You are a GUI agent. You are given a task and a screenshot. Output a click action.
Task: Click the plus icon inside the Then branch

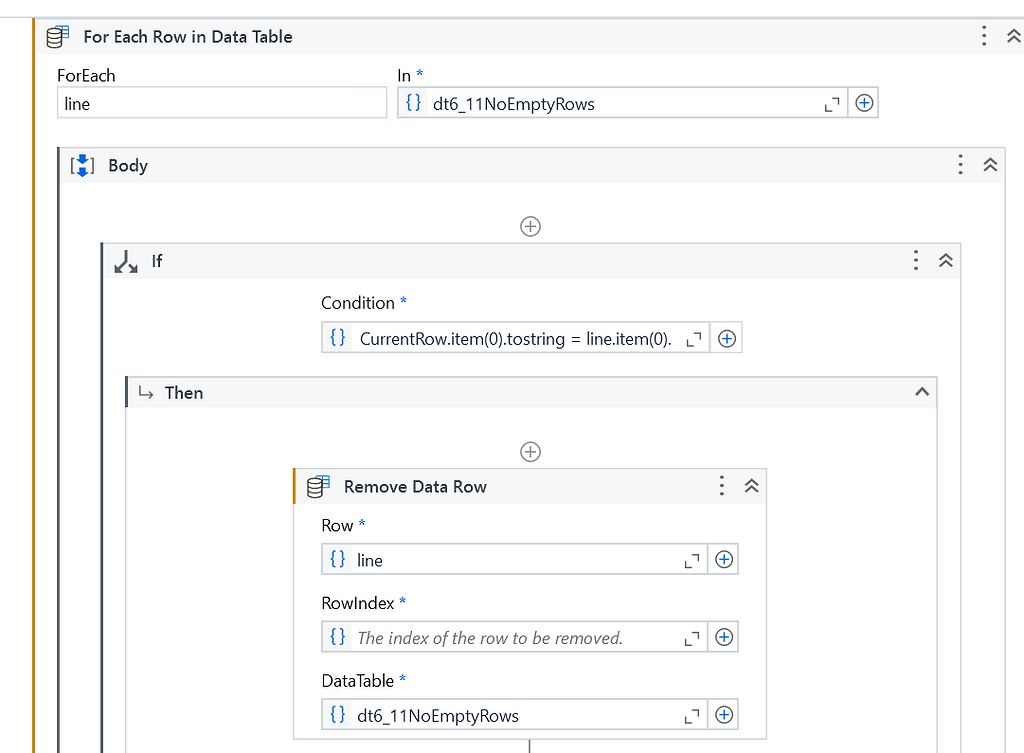coord(530,451)
